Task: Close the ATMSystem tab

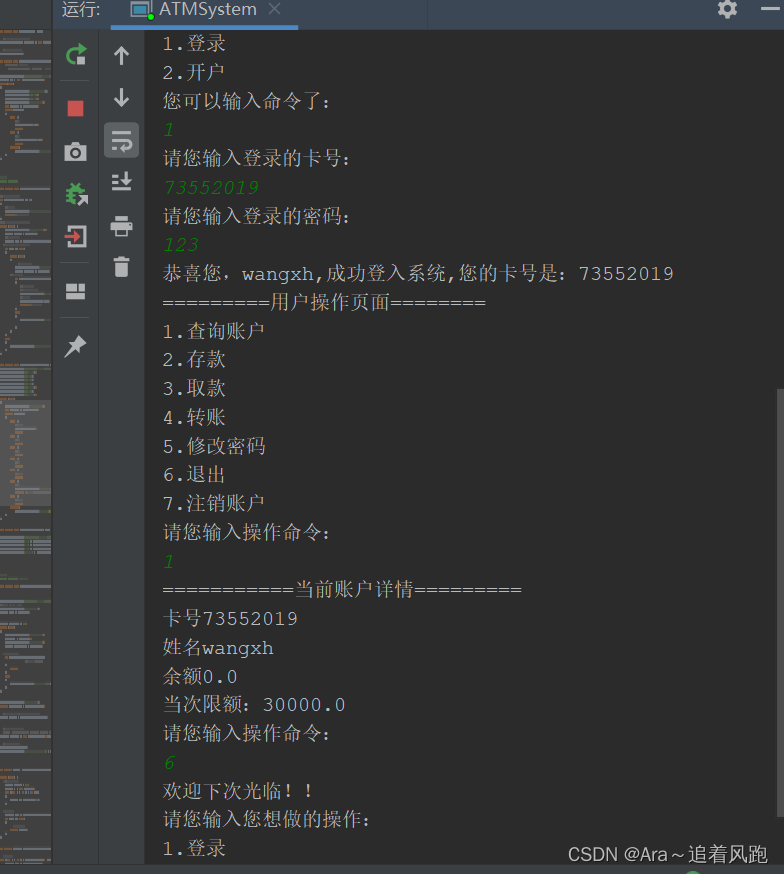Action: coord(274,8)
